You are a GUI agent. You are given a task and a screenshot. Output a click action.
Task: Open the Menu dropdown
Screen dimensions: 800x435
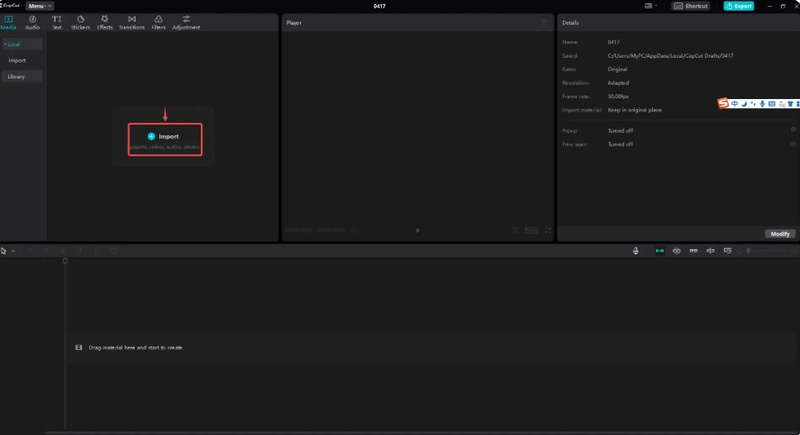(39, 6)
